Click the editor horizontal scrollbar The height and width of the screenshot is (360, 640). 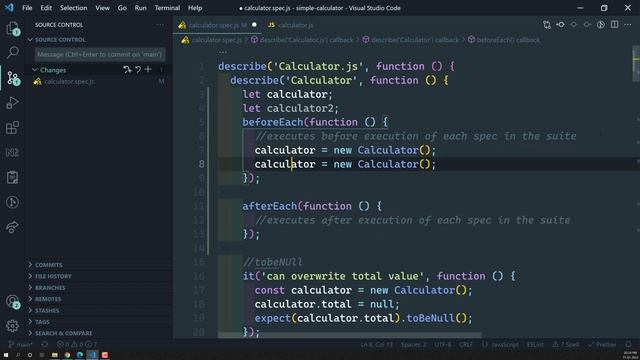tap(349, 335)
